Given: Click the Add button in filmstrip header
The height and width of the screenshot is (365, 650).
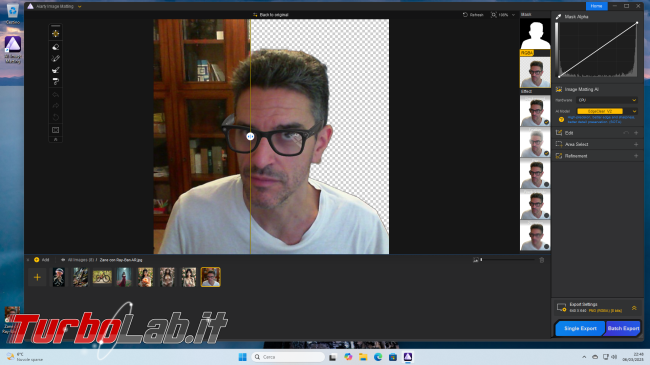Looking at the screenshot, I should click(x=41, y=260).
